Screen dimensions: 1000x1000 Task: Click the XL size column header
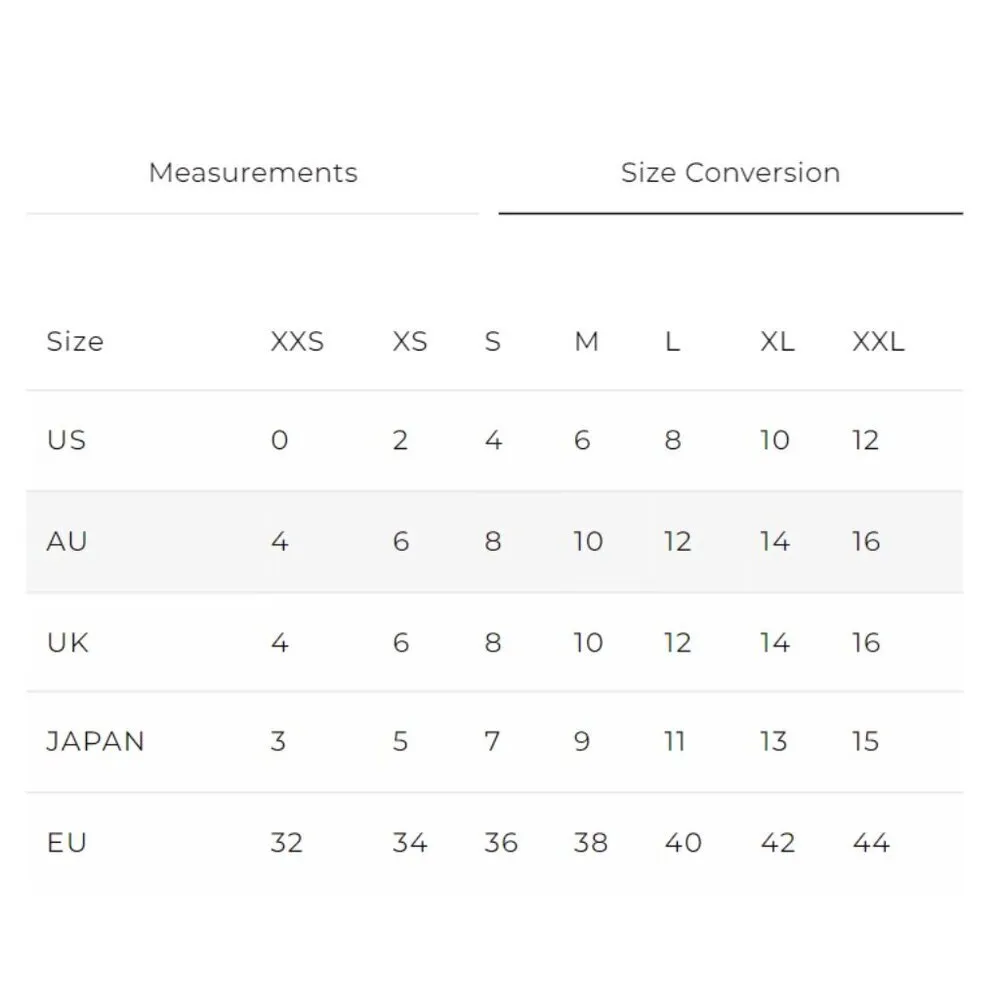pos(777,342)
